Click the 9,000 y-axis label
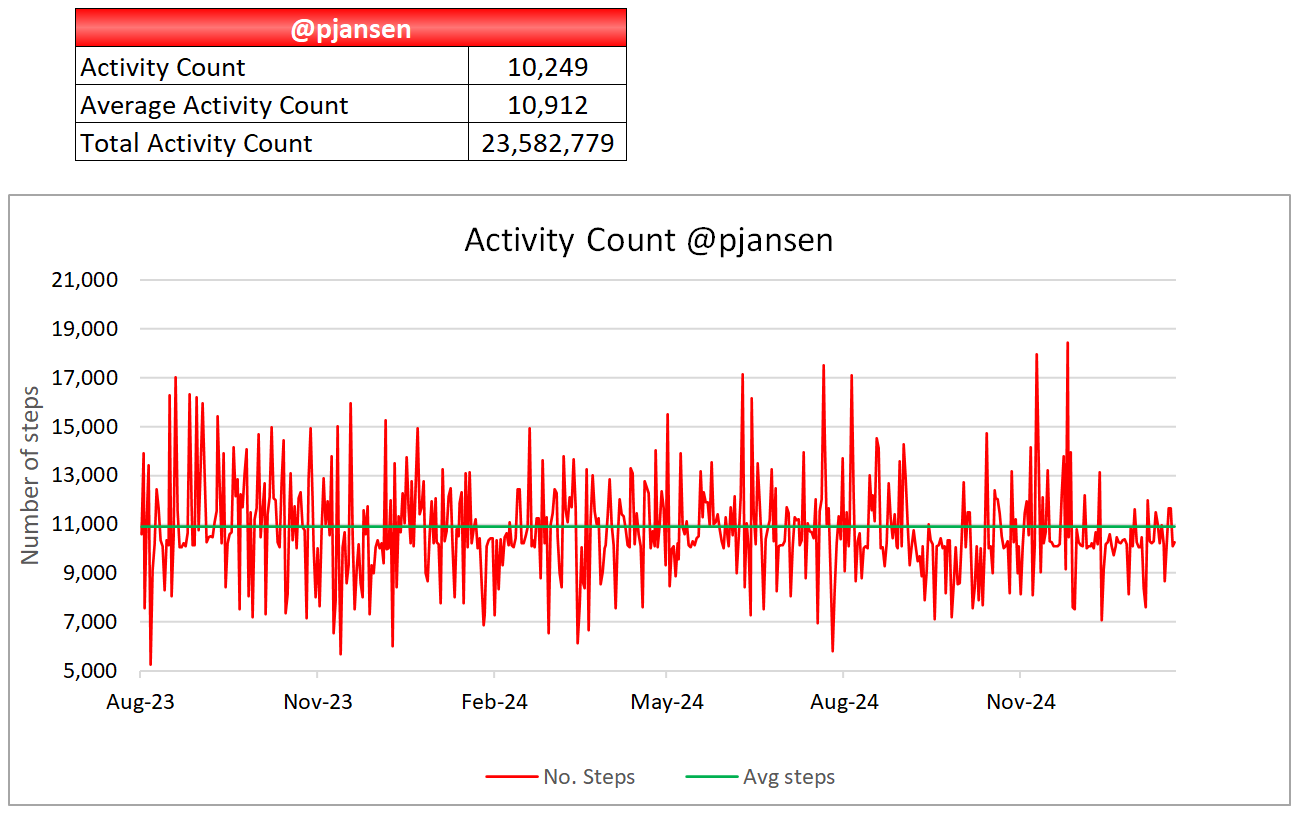 [x=91, y=573]
